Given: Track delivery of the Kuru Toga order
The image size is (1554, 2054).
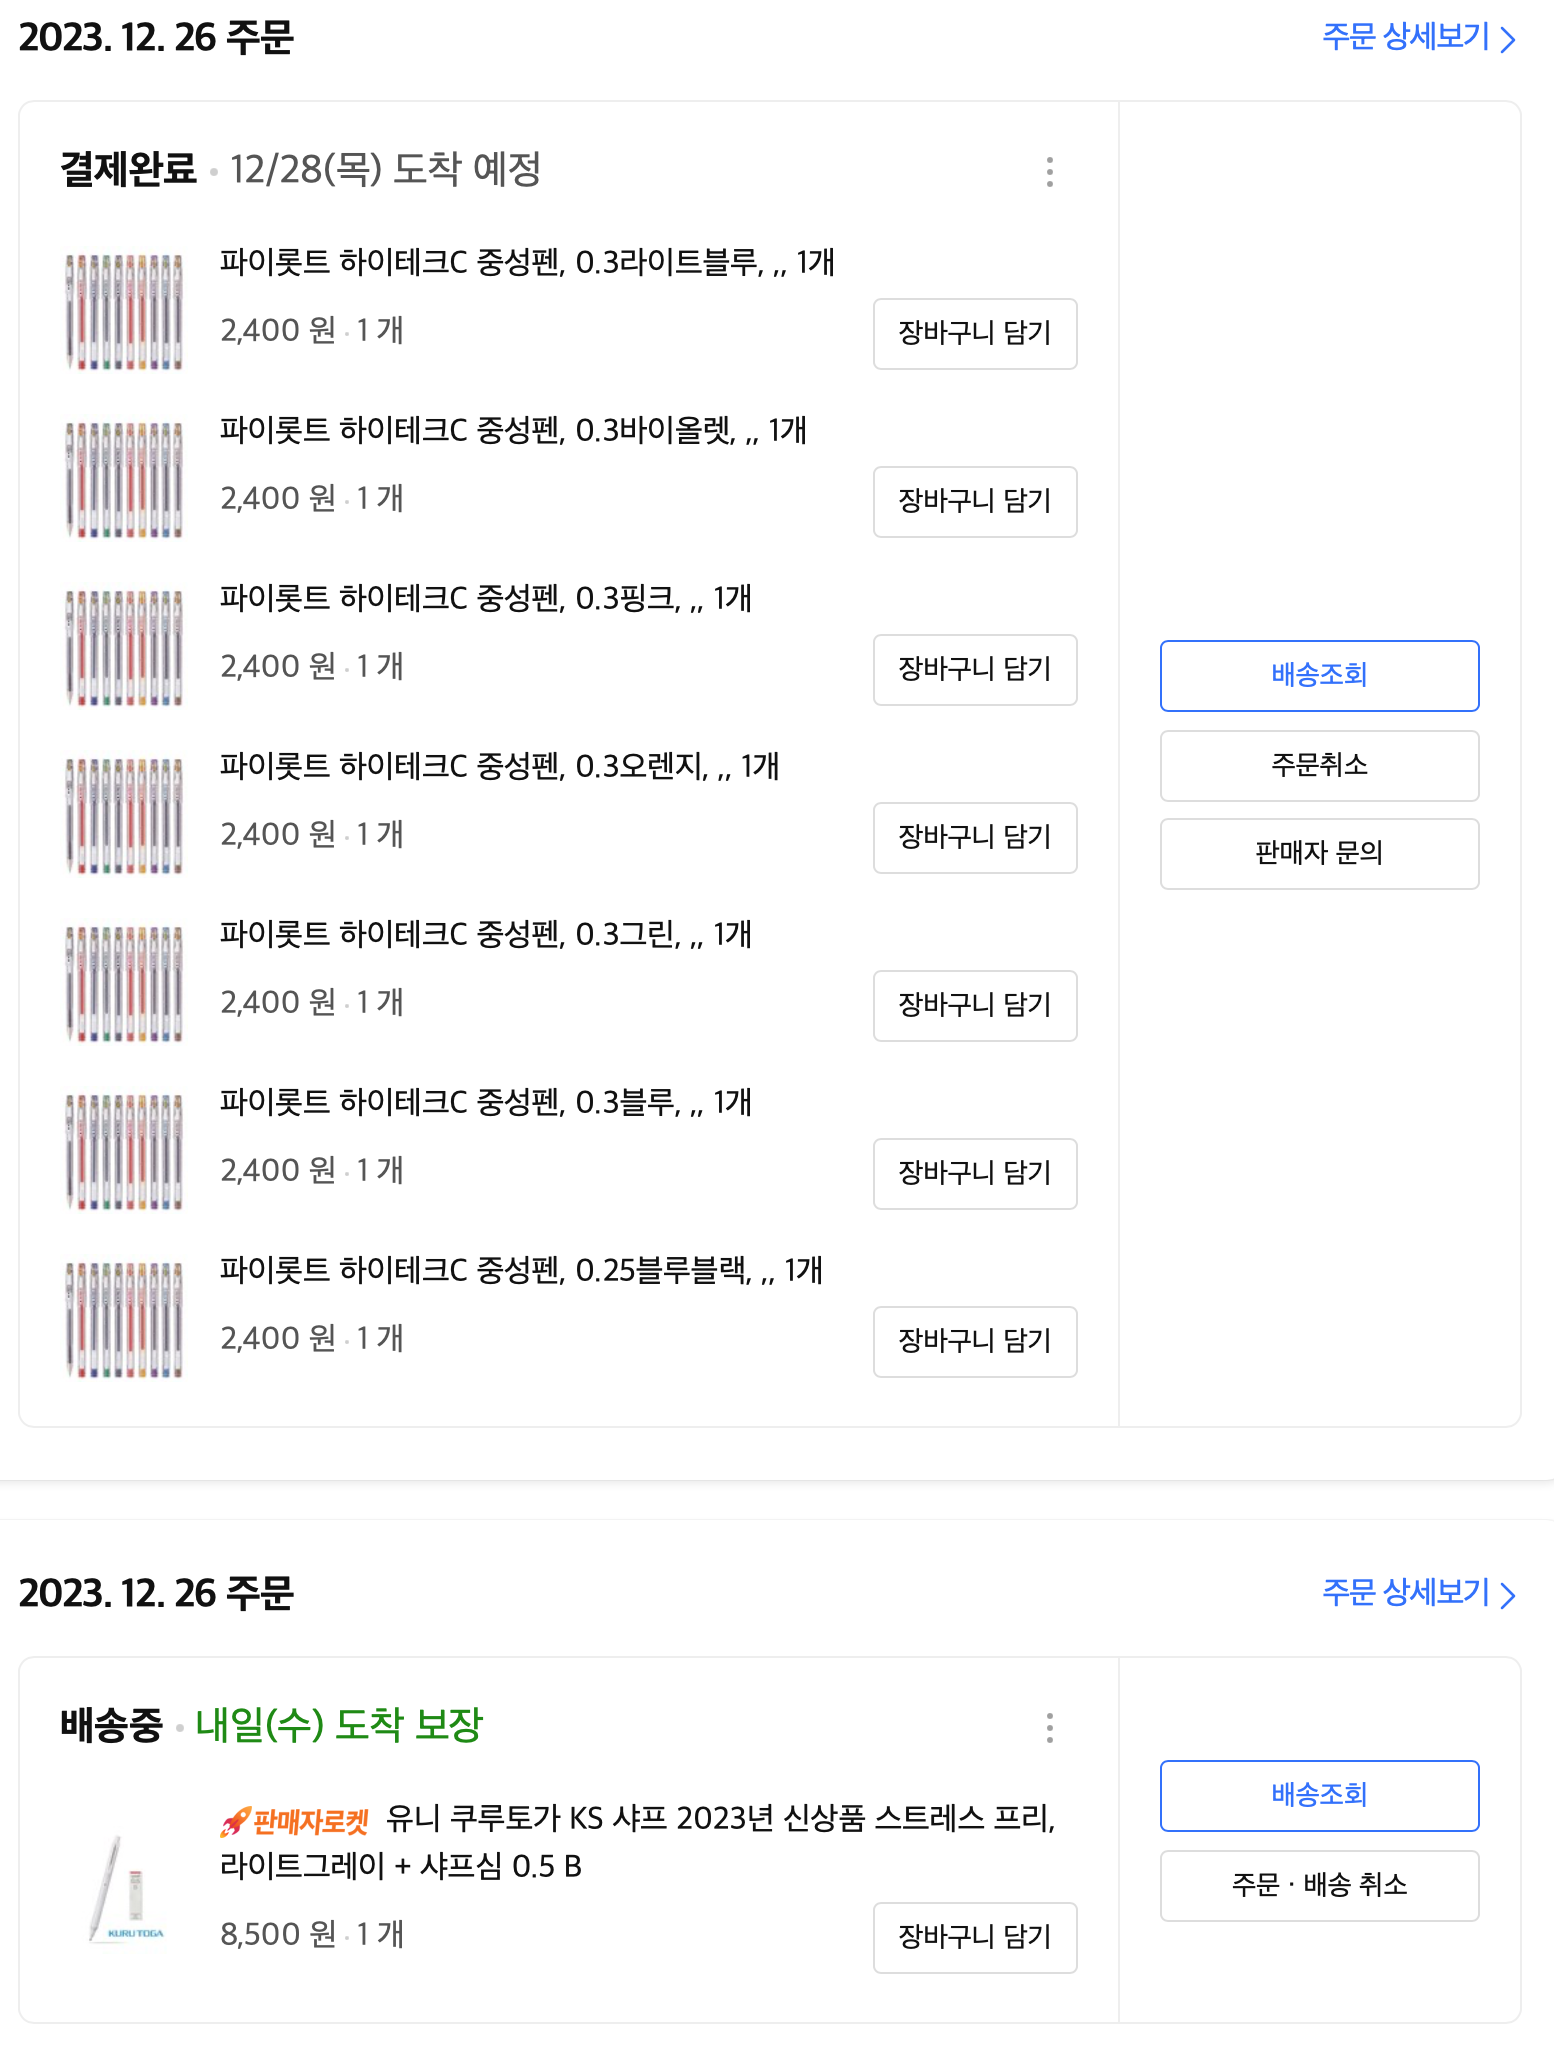Looking at the screenshot, I should point(1319,1796).
